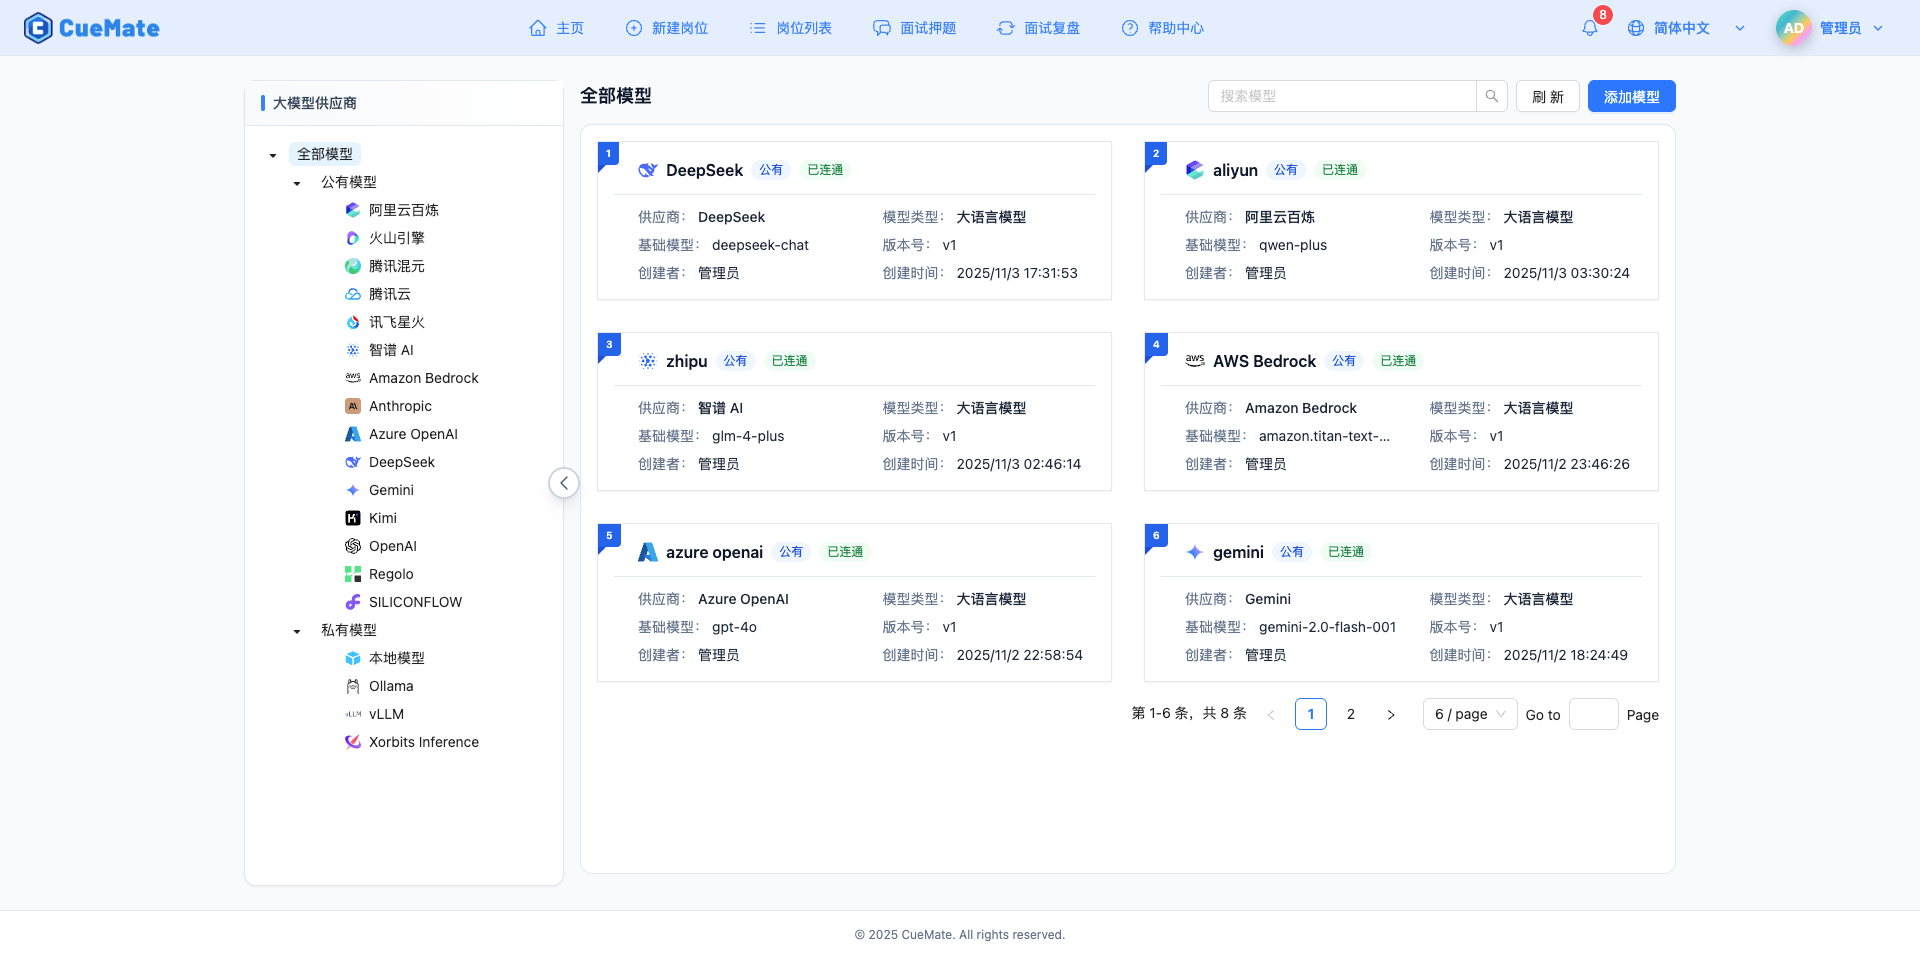Viewport: 1920px width, 958px height.
Task: Select the DeepSeek provider icon in sidebar
Action: point(352,462)
